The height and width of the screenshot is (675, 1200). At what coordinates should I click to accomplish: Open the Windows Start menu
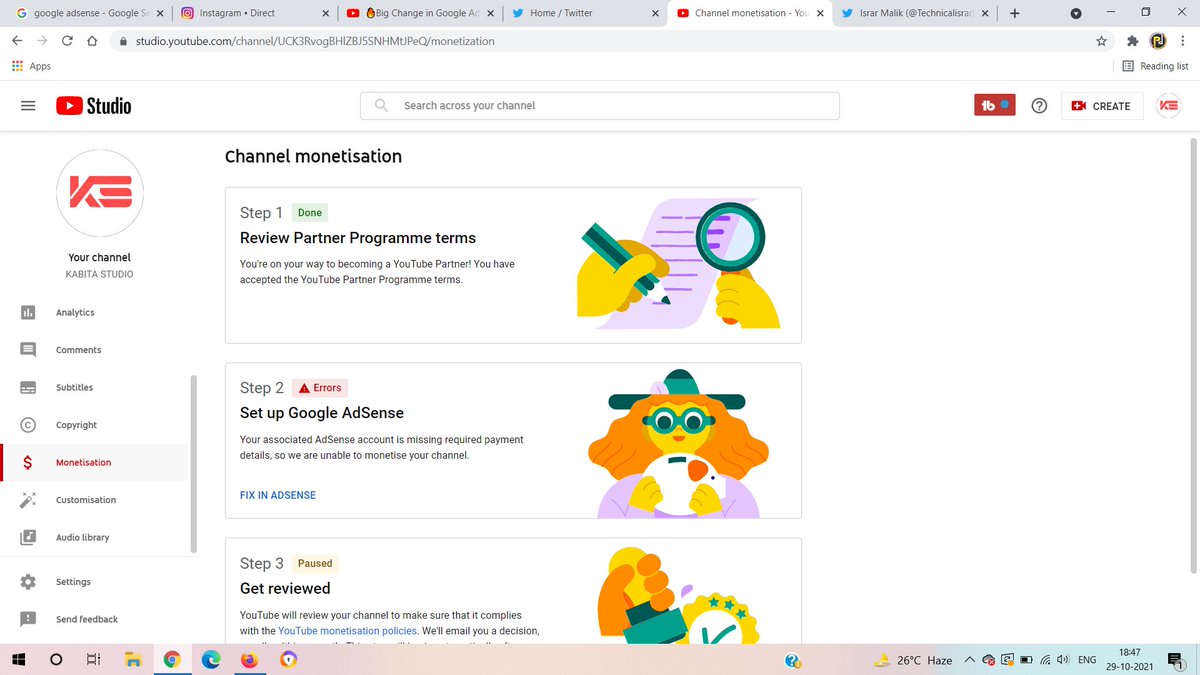click(x=19, y=660)
